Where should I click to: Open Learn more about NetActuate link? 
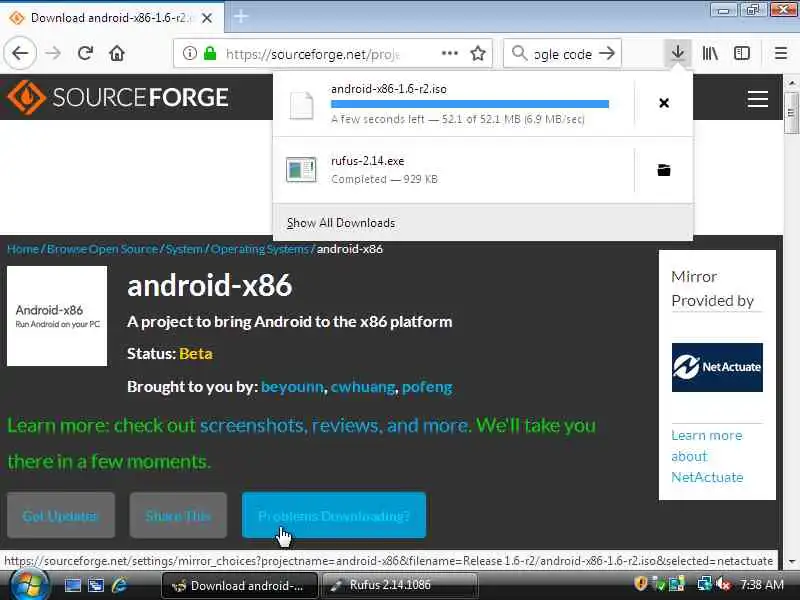click(707, 456)
